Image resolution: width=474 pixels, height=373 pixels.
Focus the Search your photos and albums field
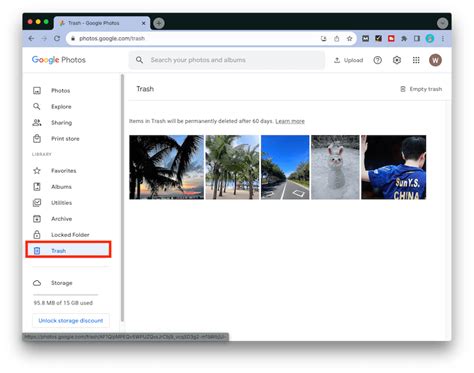point(227,60)
